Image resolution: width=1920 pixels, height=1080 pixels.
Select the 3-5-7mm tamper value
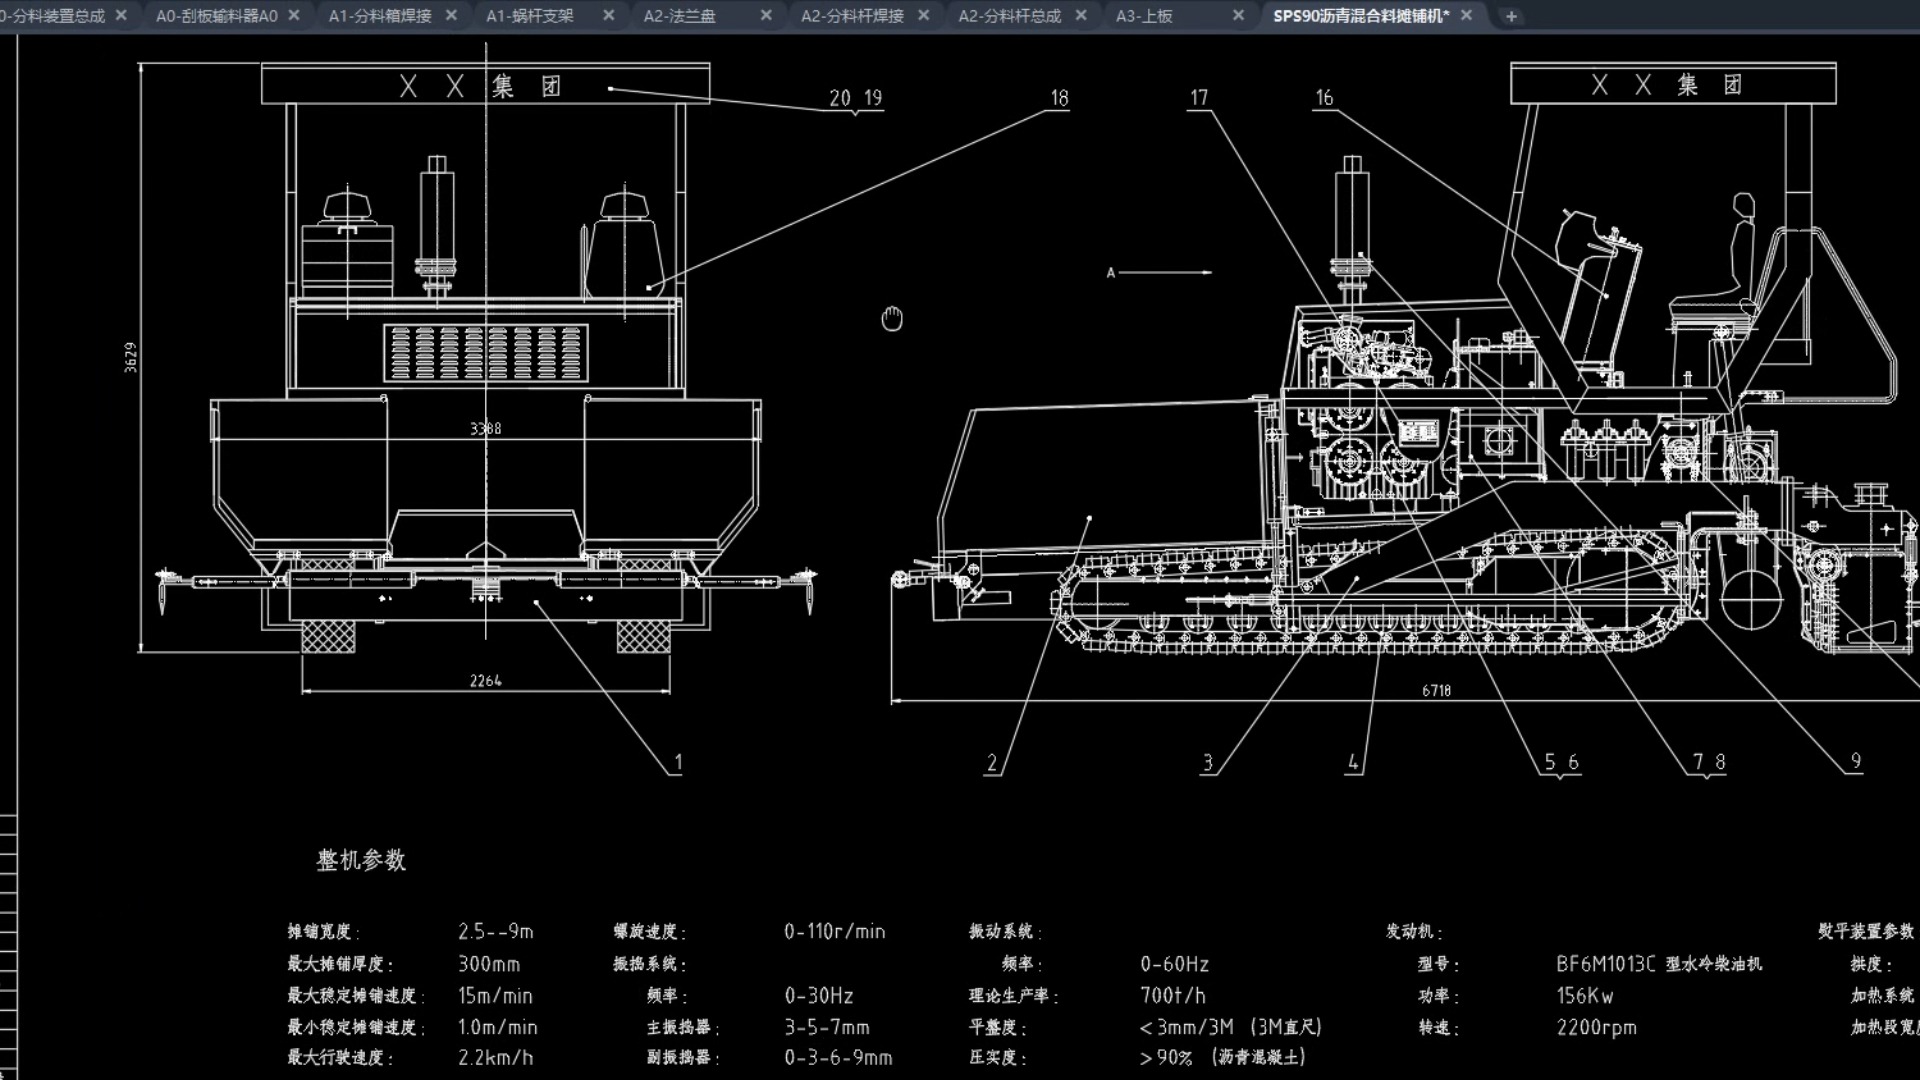click(x=827, y=1028)
